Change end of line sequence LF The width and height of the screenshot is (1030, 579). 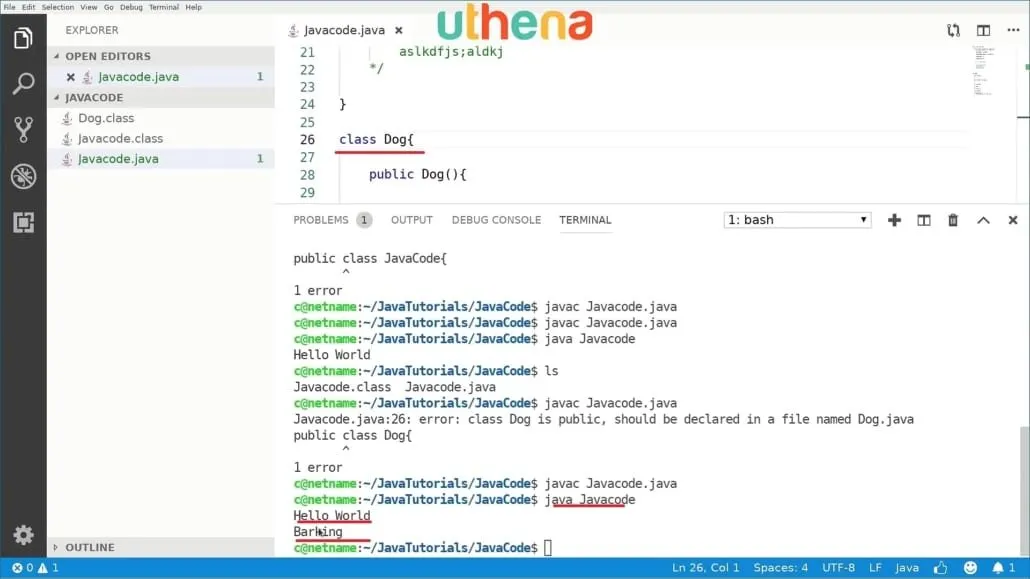click(x=875, y=568)
